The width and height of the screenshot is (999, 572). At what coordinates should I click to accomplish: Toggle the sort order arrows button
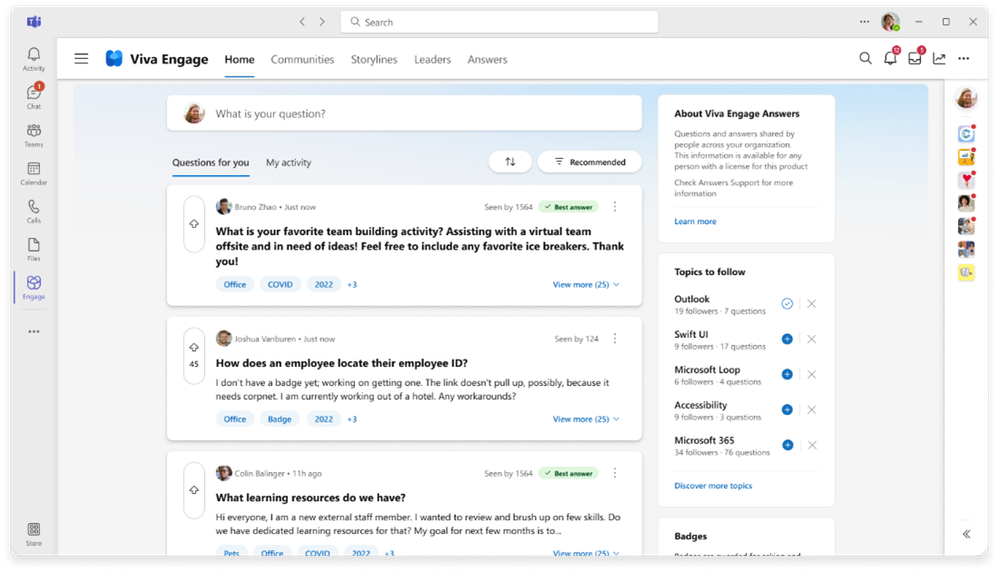click(x=510, y=162)
